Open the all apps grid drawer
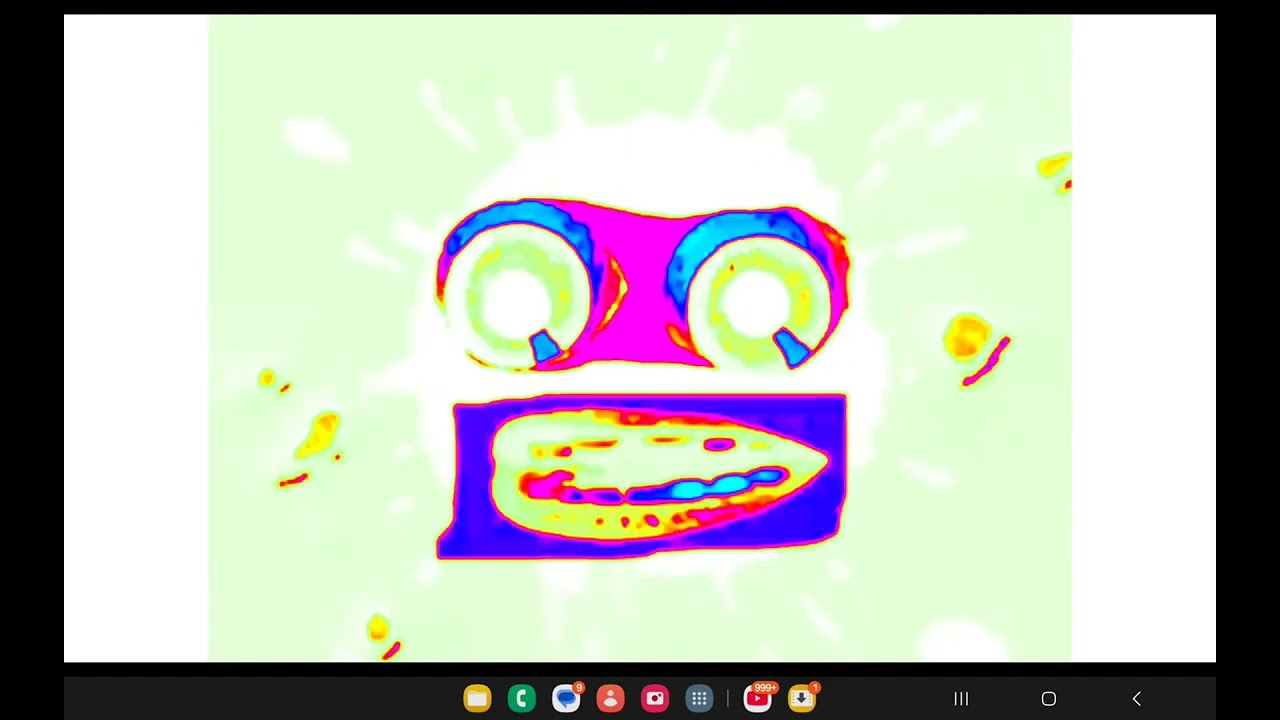 [699, 699]
